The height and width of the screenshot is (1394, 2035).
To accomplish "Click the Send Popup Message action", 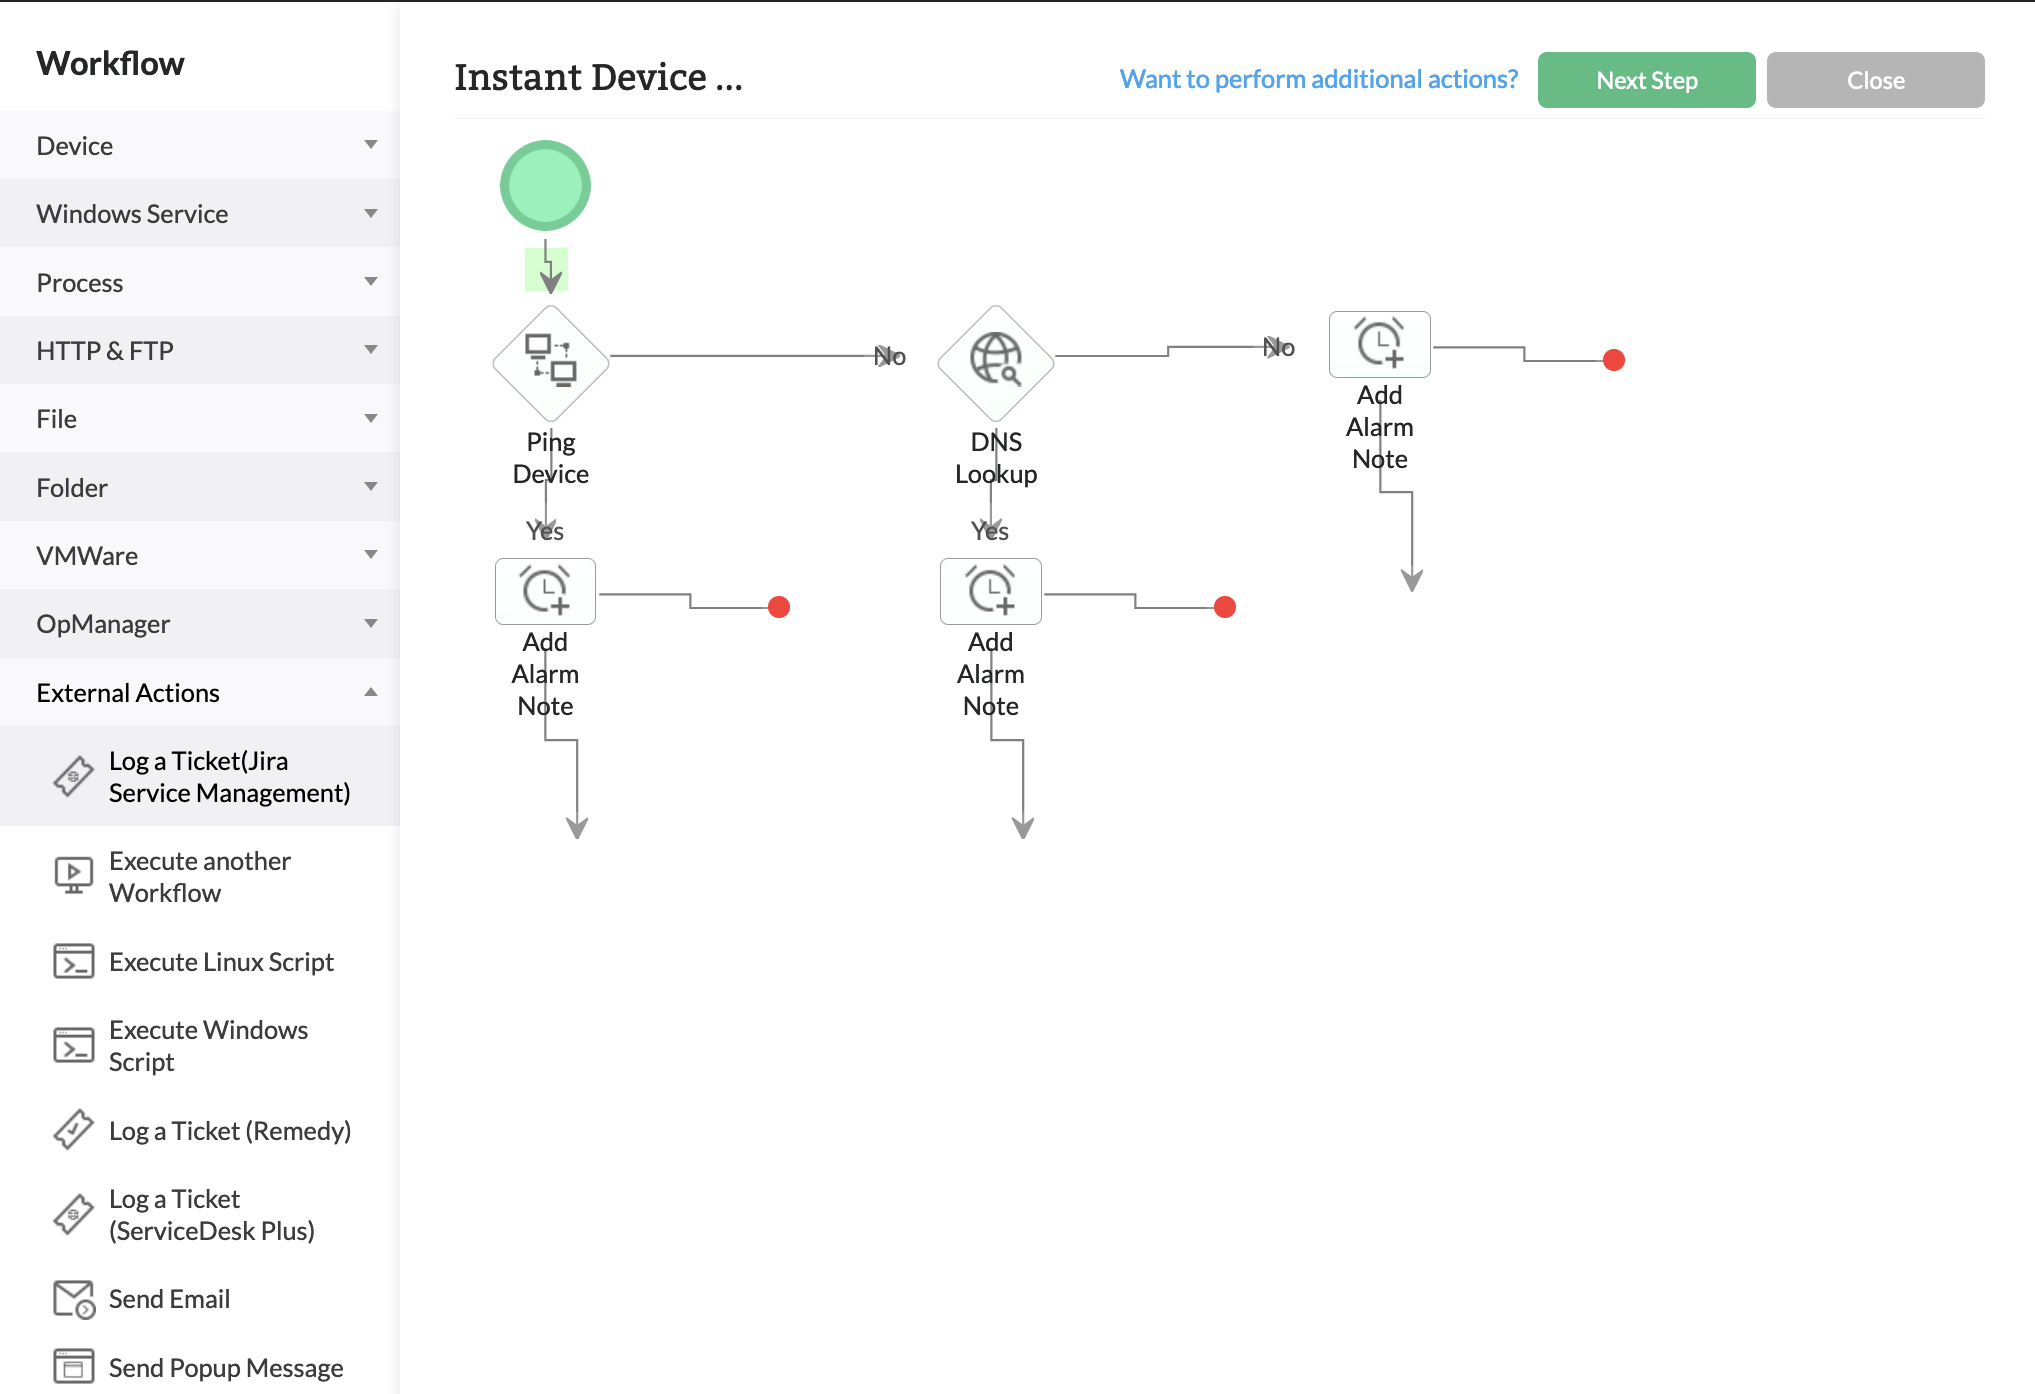I will pyautogui.click(x=225, y=1366).
